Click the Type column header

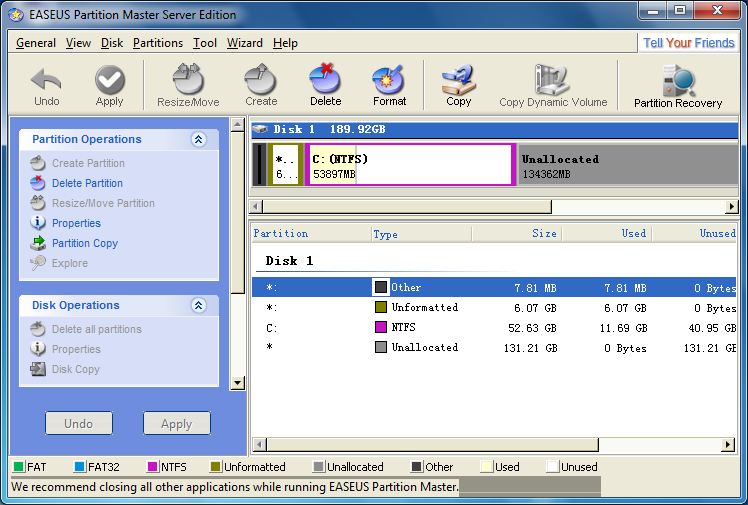point(422,234)
